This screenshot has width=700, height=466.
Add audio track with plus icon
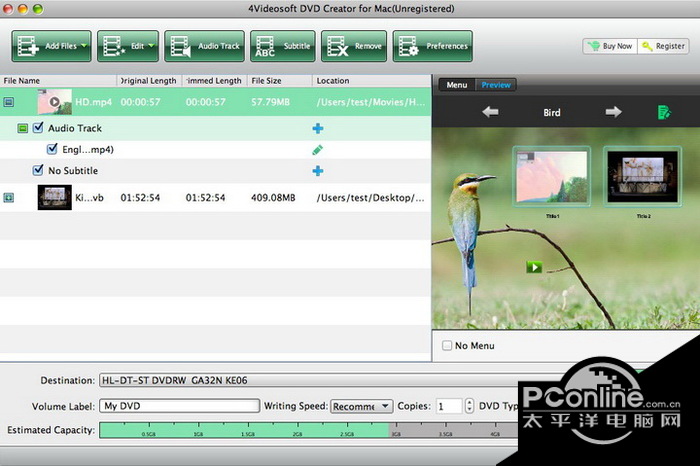click(318, 129)
